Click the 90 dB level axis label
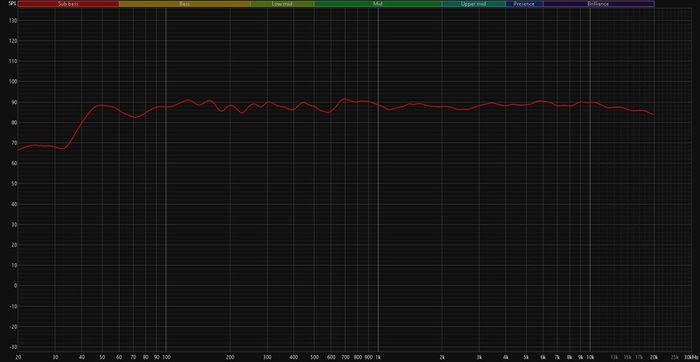 (14, 102)
